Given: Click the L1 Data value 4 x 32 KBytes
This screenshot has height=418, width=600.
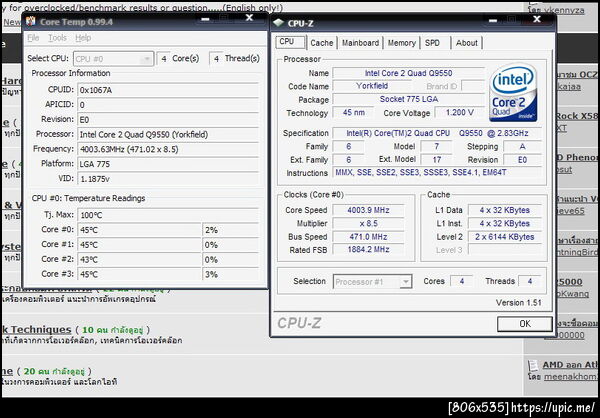Looking at the screenshot, I should (x=505, y=210).
